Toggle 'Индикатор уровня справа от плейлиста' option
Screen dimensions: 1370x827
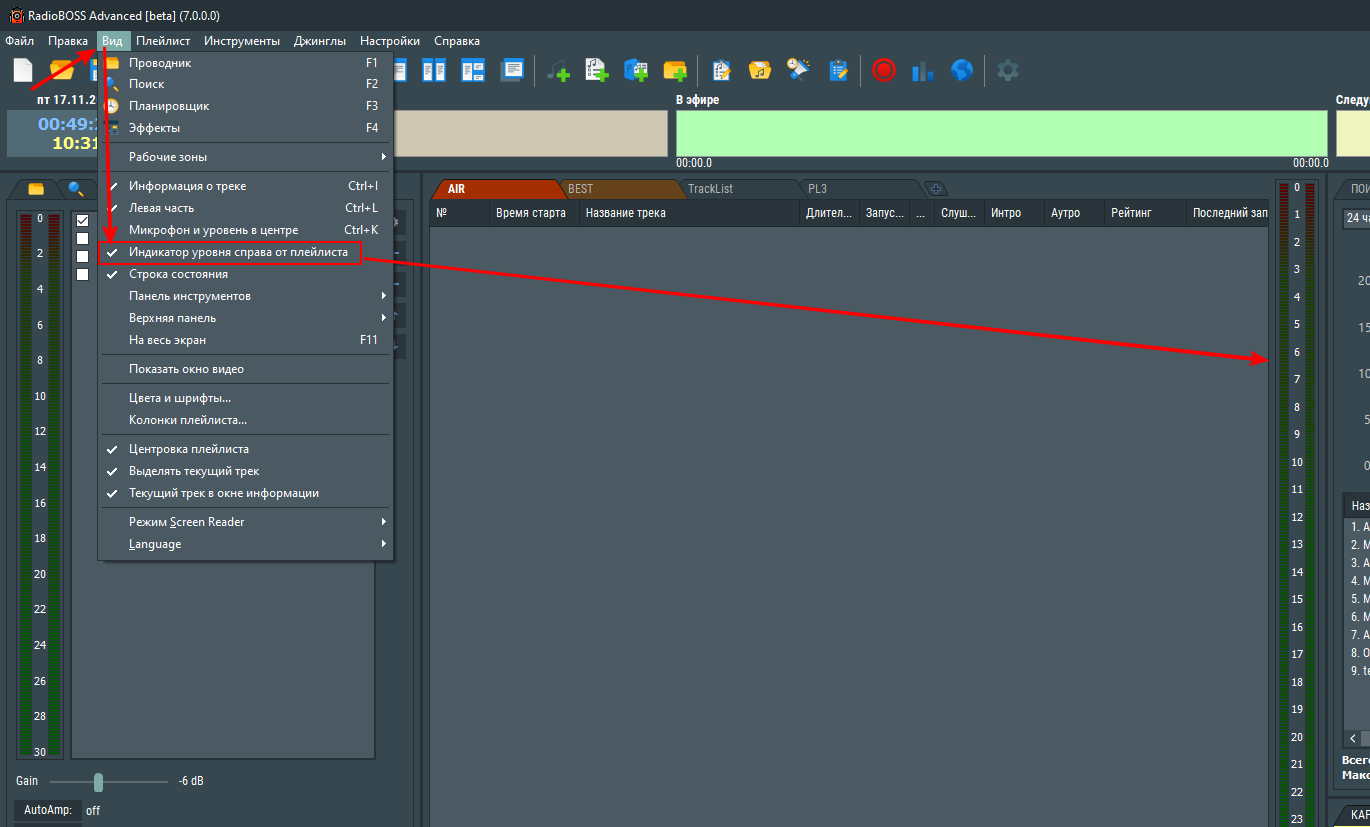[x=238, y=253]
